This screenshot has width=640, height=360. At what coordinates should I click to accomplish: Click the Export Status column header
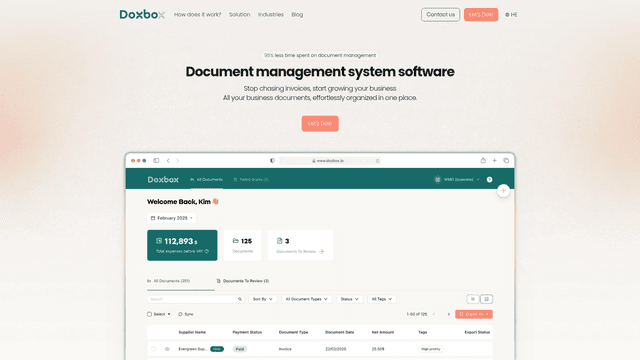477,332
